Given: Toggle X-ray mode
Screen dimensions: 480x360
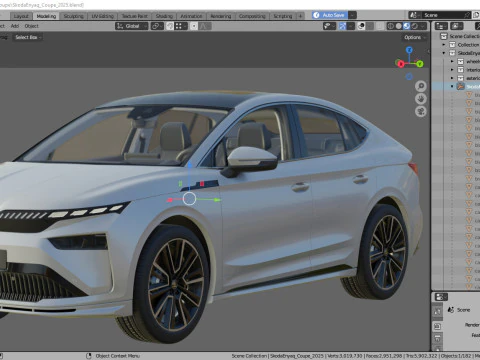Looking at the screenshot, I should (380, 26).
